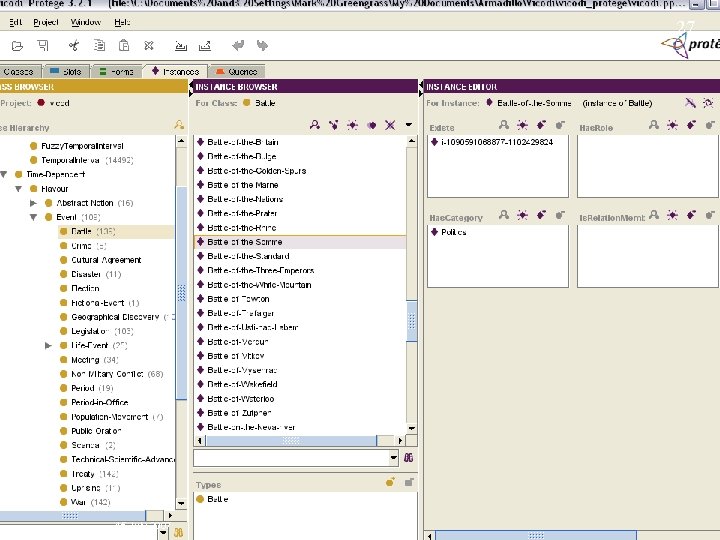Open the instance search combo box dropdown
Image resolution: width=720 pixels, height=540 pixels.
point(394,457)
